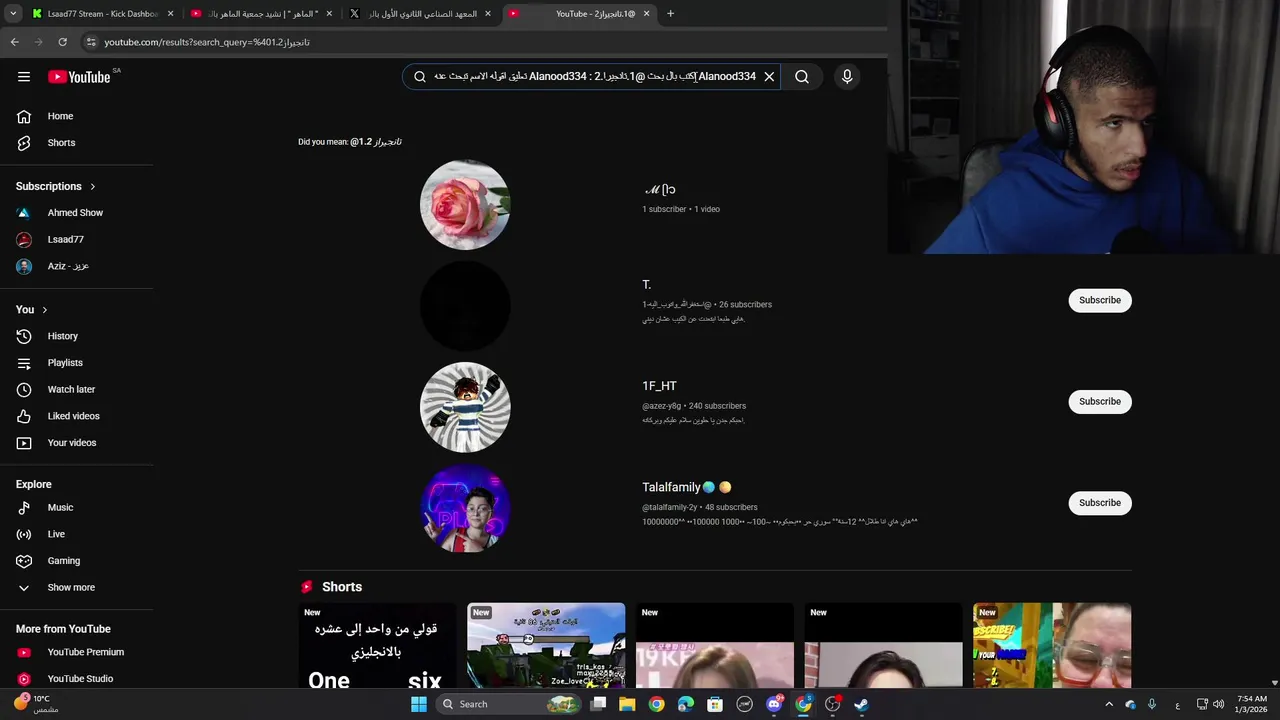The height and width of the screenshot is (720, 1280).
Task: Open Liked videos in the sidebar
Action: coord(73,416)
